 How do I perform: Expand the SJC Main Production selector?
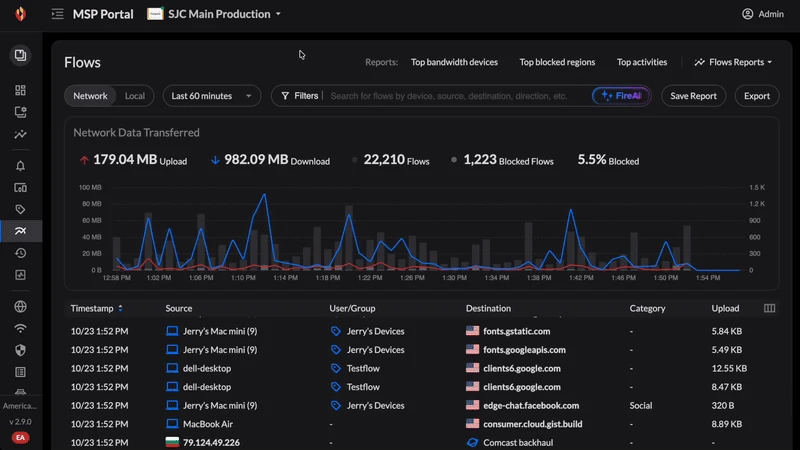[x=214, y=14]
